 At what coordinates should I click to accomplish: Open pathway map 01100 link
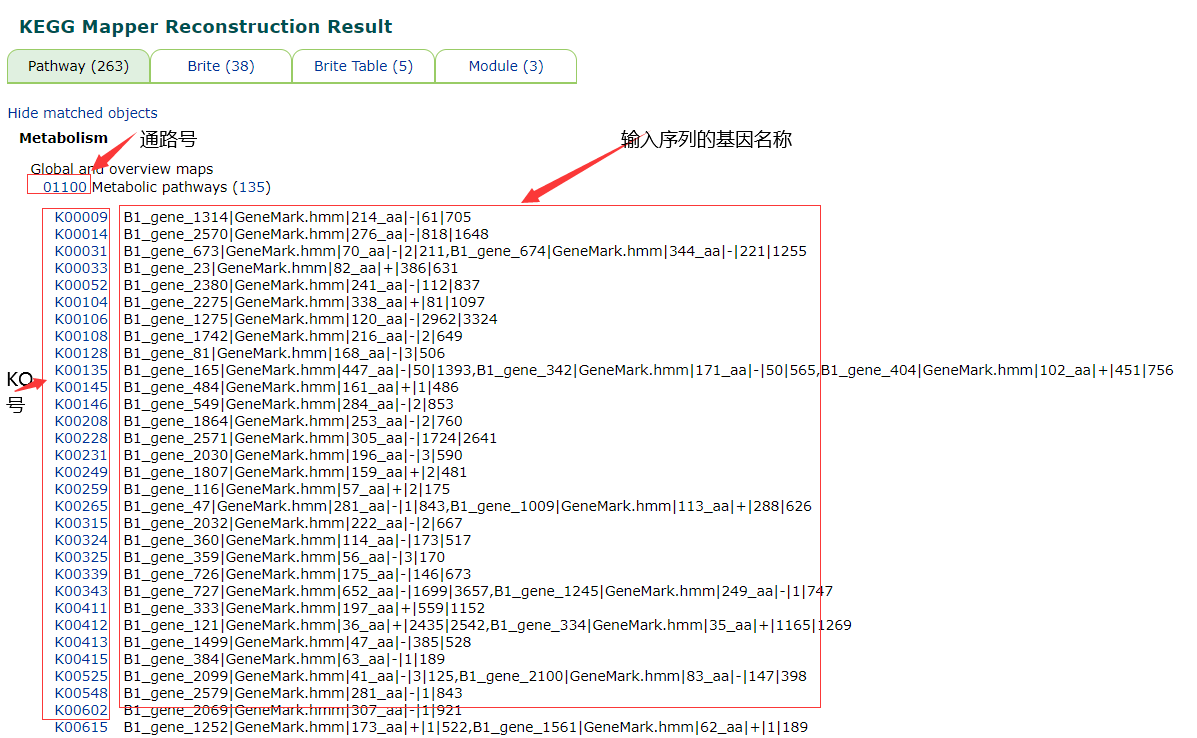pos(65,187)
